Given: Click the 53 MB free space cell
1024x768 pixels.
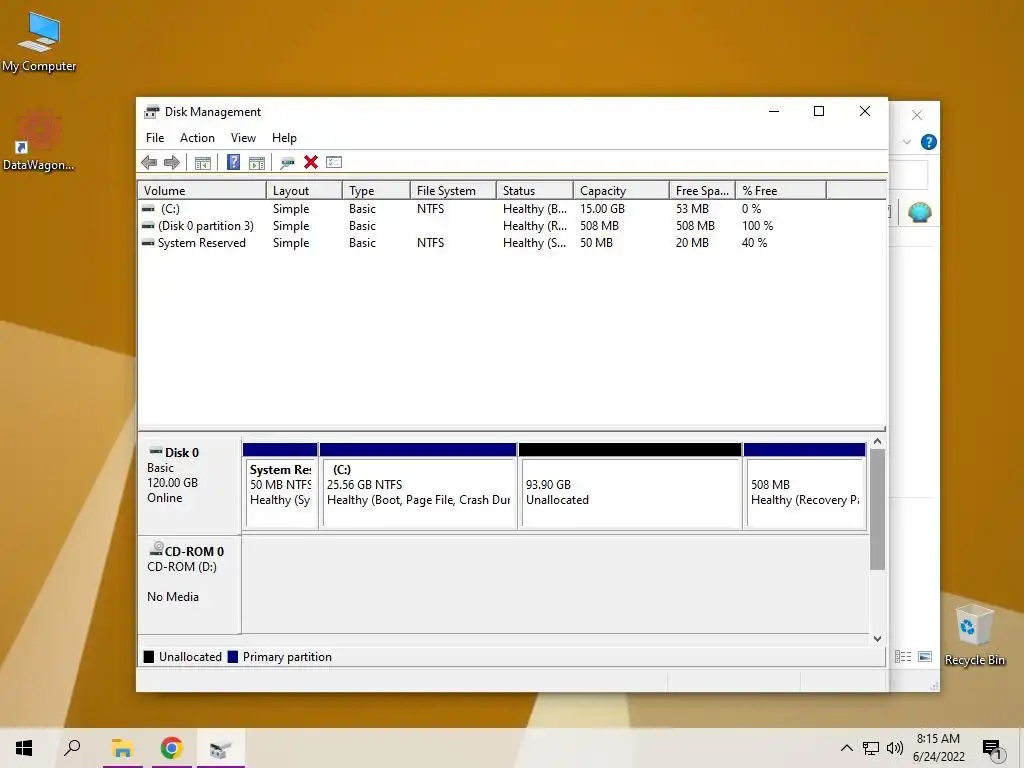Looking at the screenshot, I should click(692, 209).
